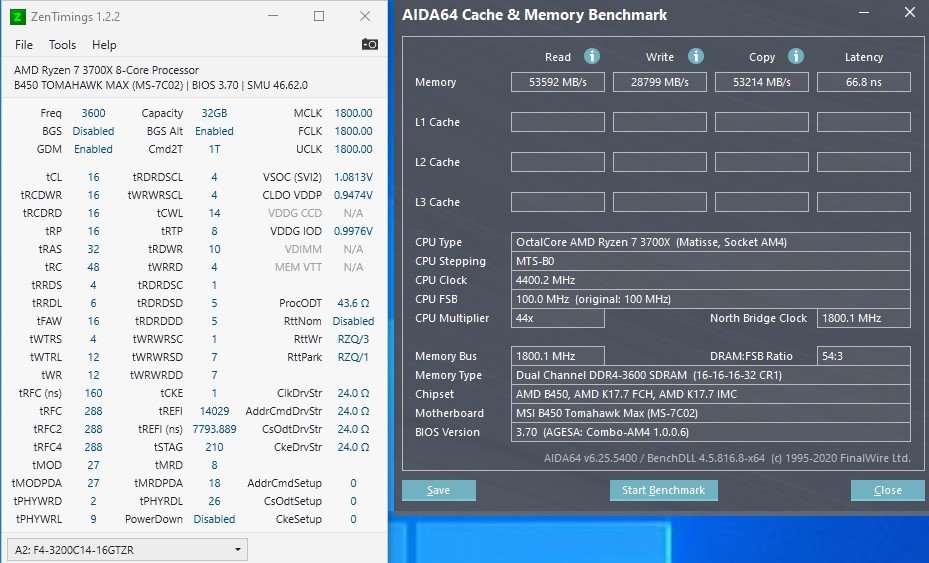
Task: Click the CPU Clock value 4400.2 MHz
Action: (710, 280)
